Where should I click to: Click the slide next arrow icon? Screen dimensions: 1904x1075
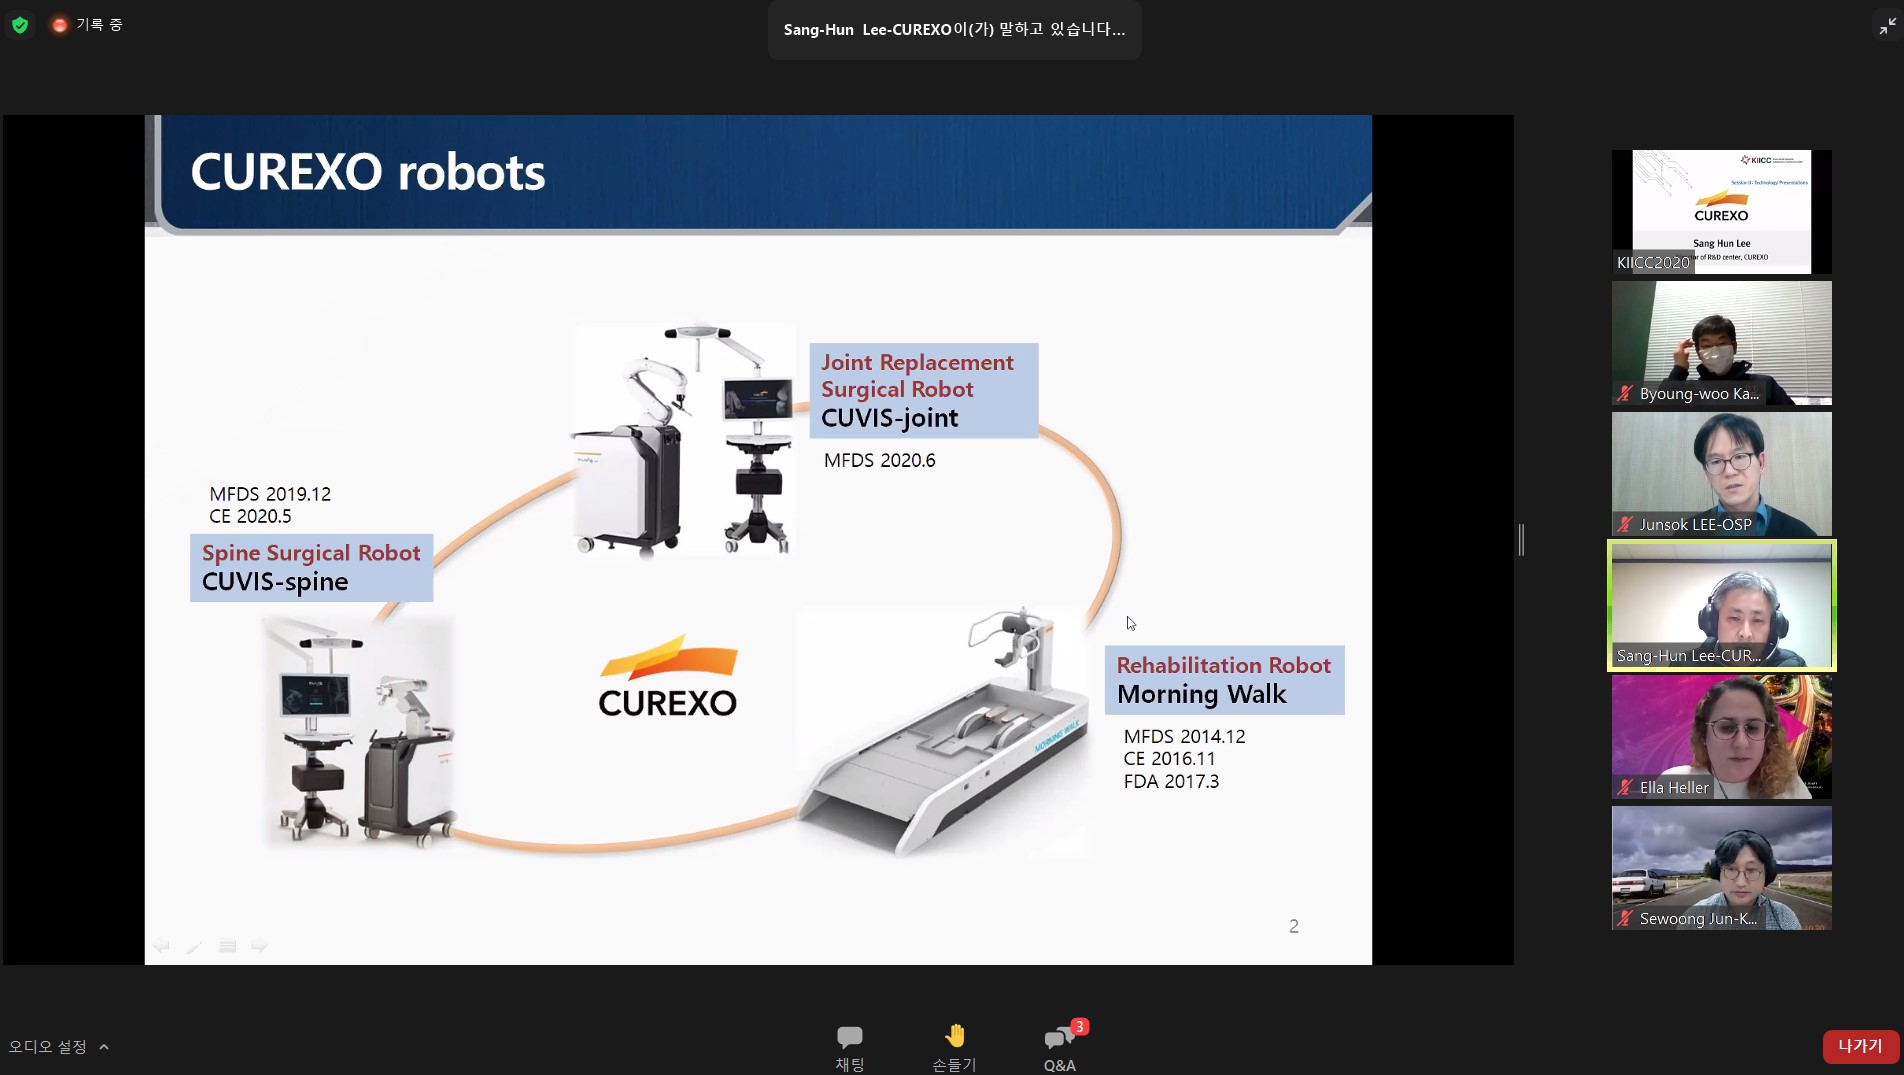(260, 945)
